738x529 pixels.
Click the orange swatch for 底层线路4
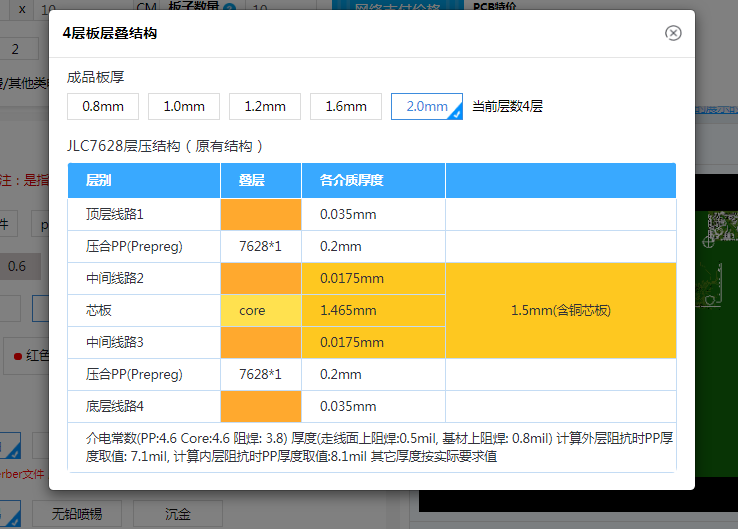point(261,406)
